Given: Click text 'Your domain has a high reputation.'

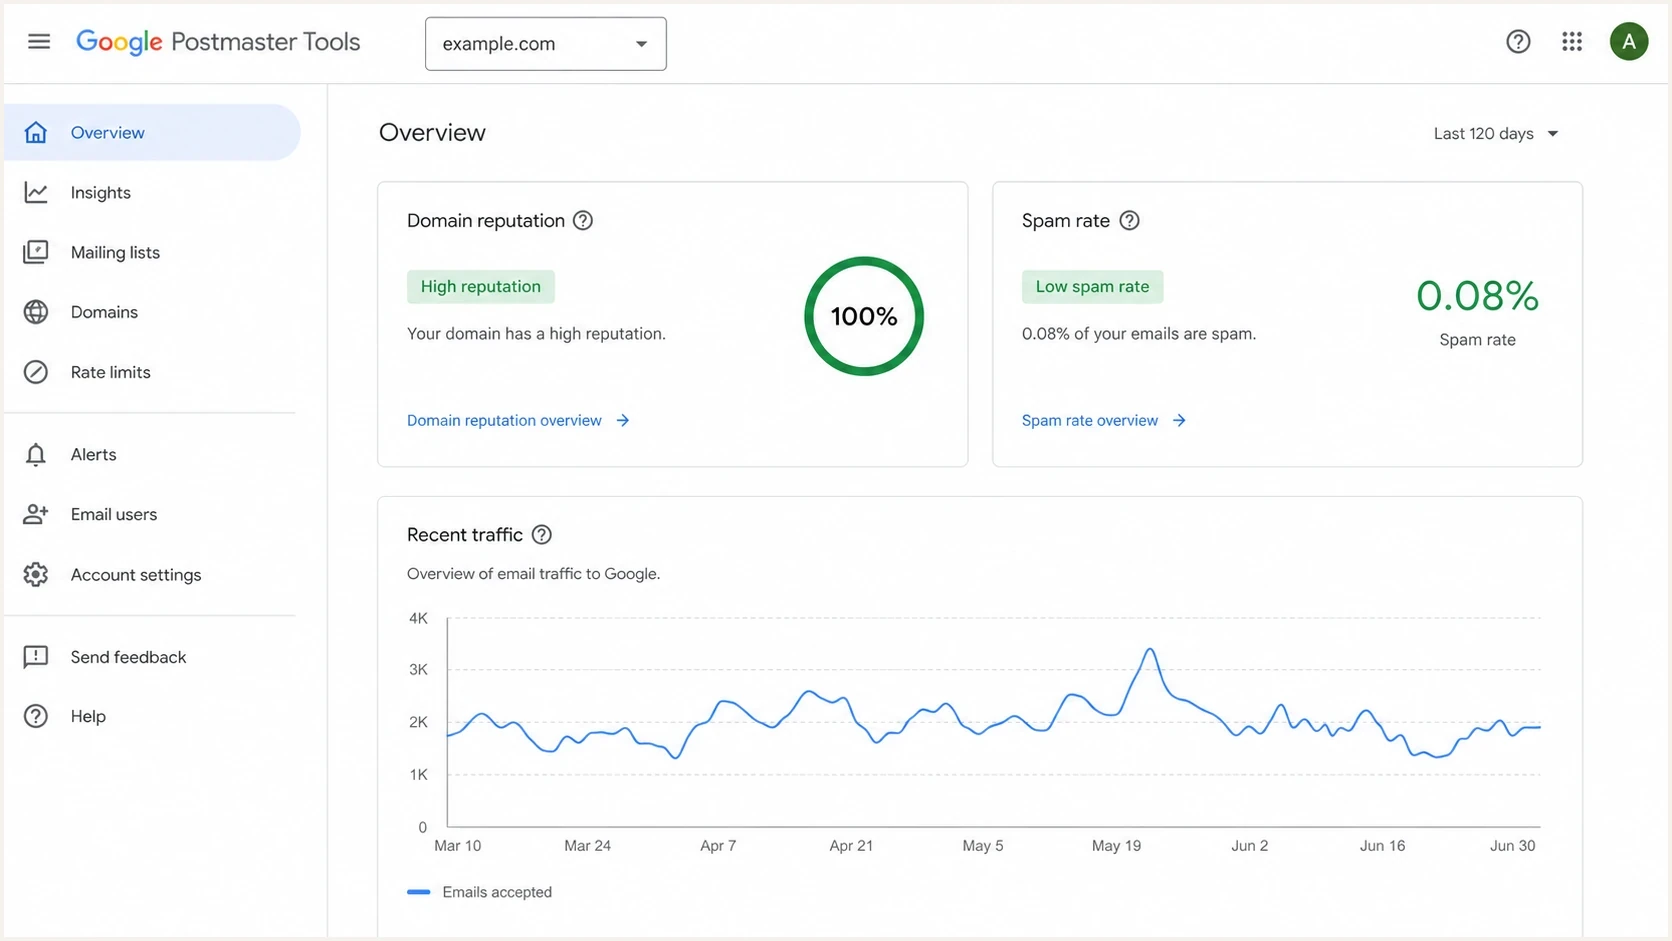Looking at the screenshot, I should click(x=536, y=333).
